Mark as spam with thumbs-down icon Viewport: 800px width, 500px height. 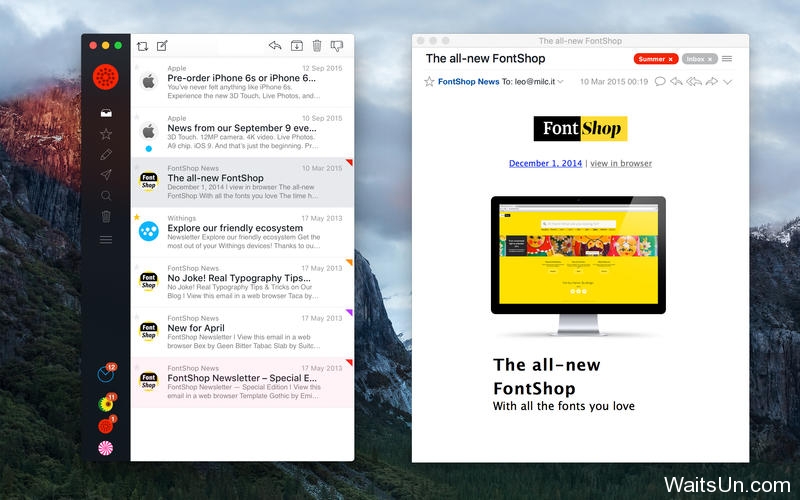click(x=337, y=46)
